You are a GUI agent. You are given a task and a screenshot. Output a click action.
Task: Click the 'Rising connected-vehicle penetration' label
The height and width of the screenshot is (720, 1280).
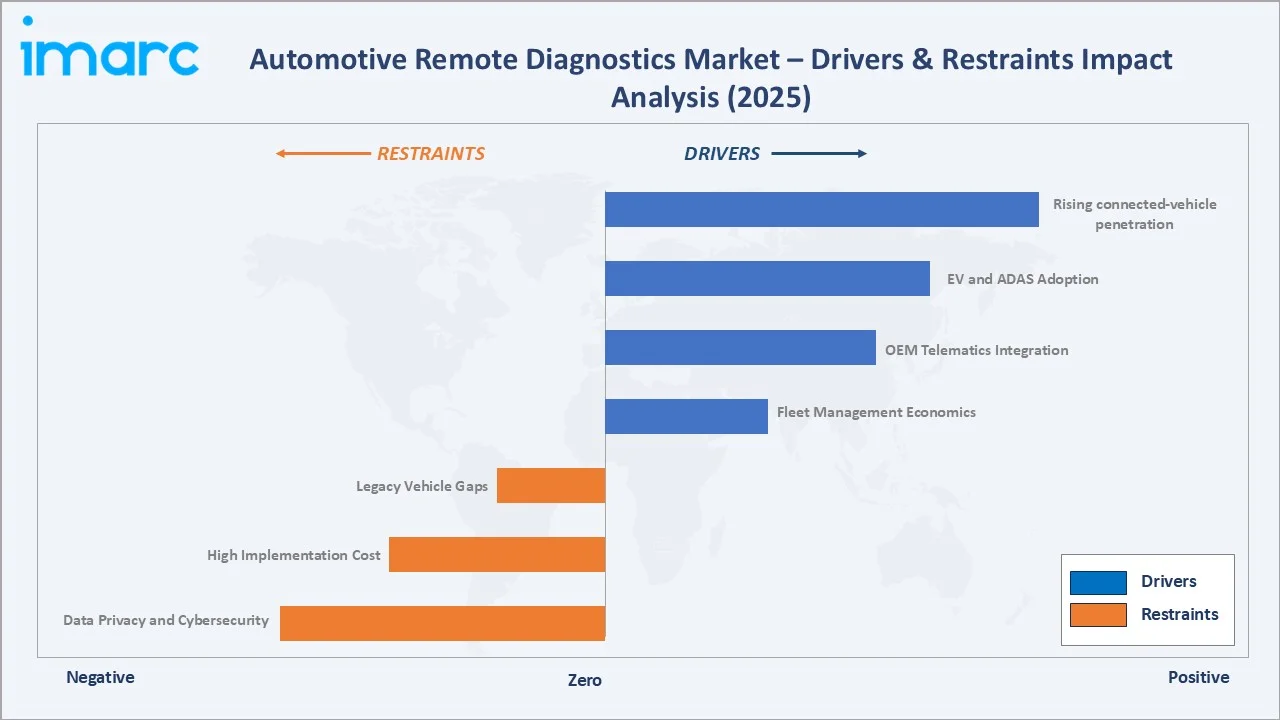click(1134, 214)
